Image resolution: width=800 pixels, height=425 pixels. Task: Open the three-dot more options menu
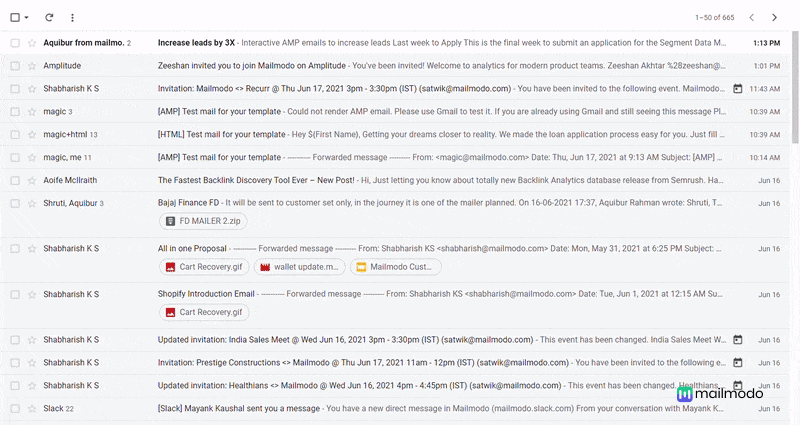72,17
